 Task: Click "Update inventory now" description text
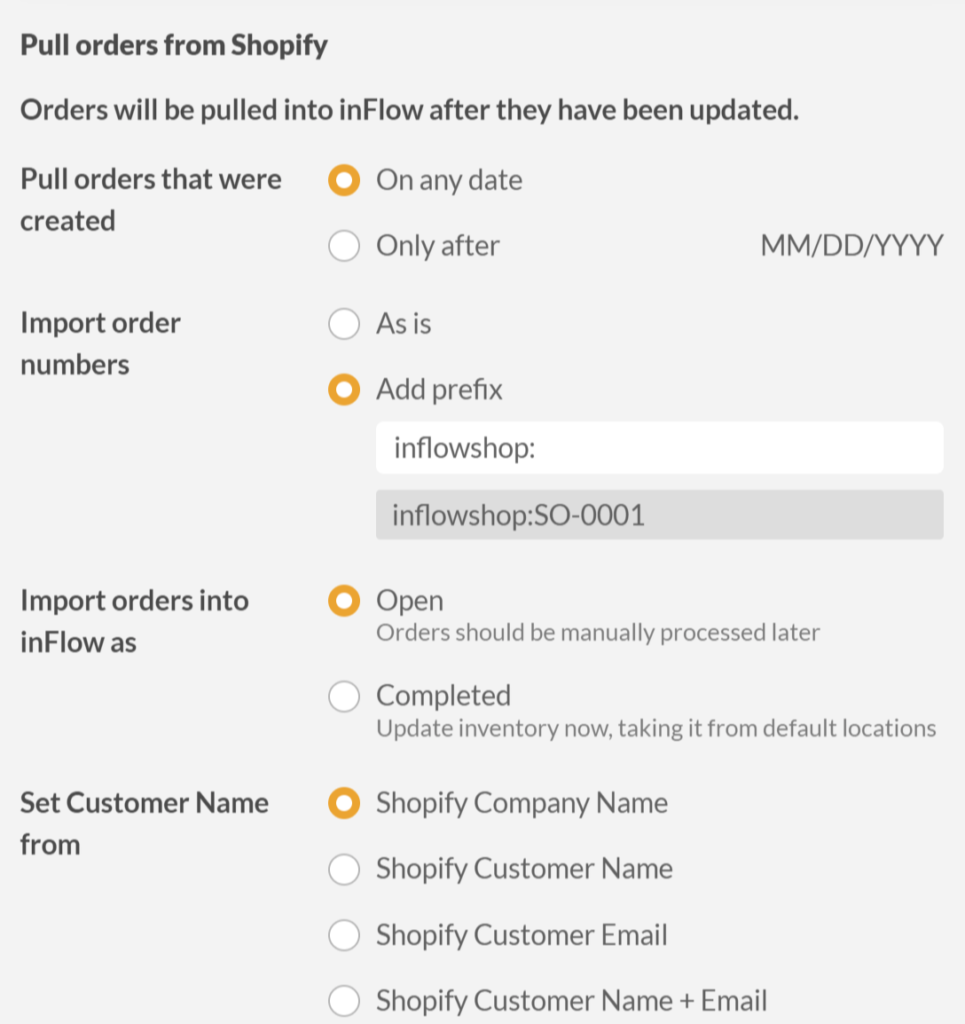pyautogui.click(x=656, y=728)
